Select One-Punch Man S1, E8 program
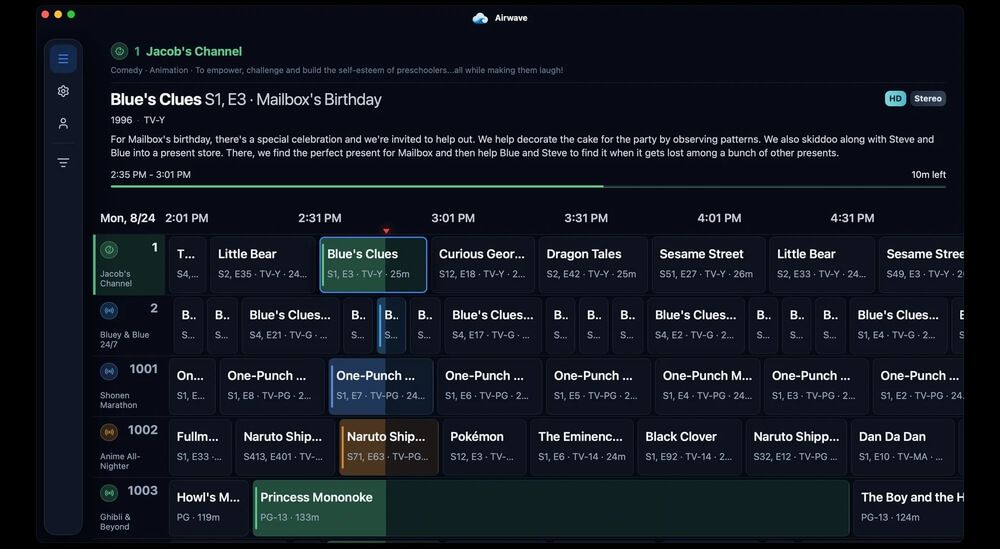1000x549 pixels. tap(272, 386)
